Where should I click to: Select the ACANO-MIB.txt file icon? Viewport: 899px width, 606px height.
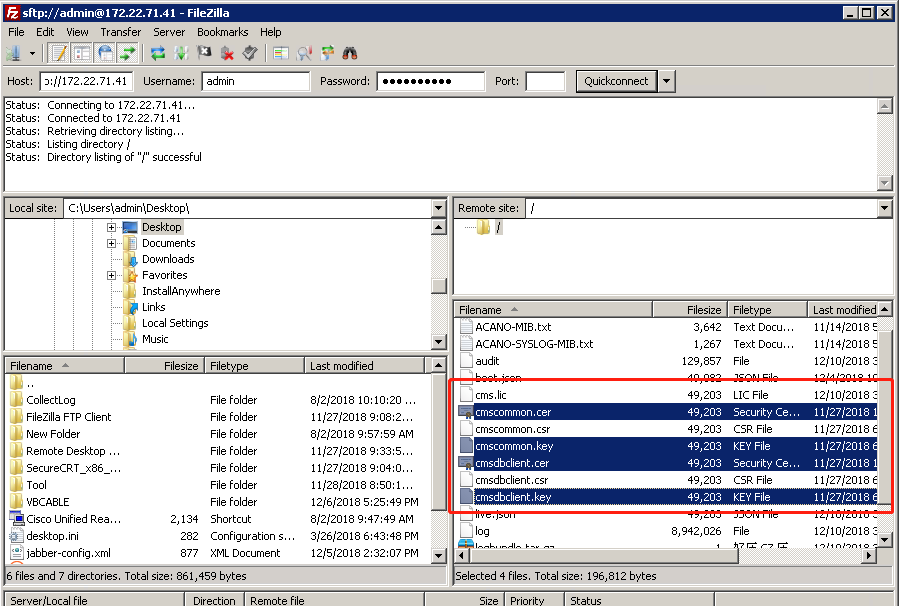pos(467,327)
